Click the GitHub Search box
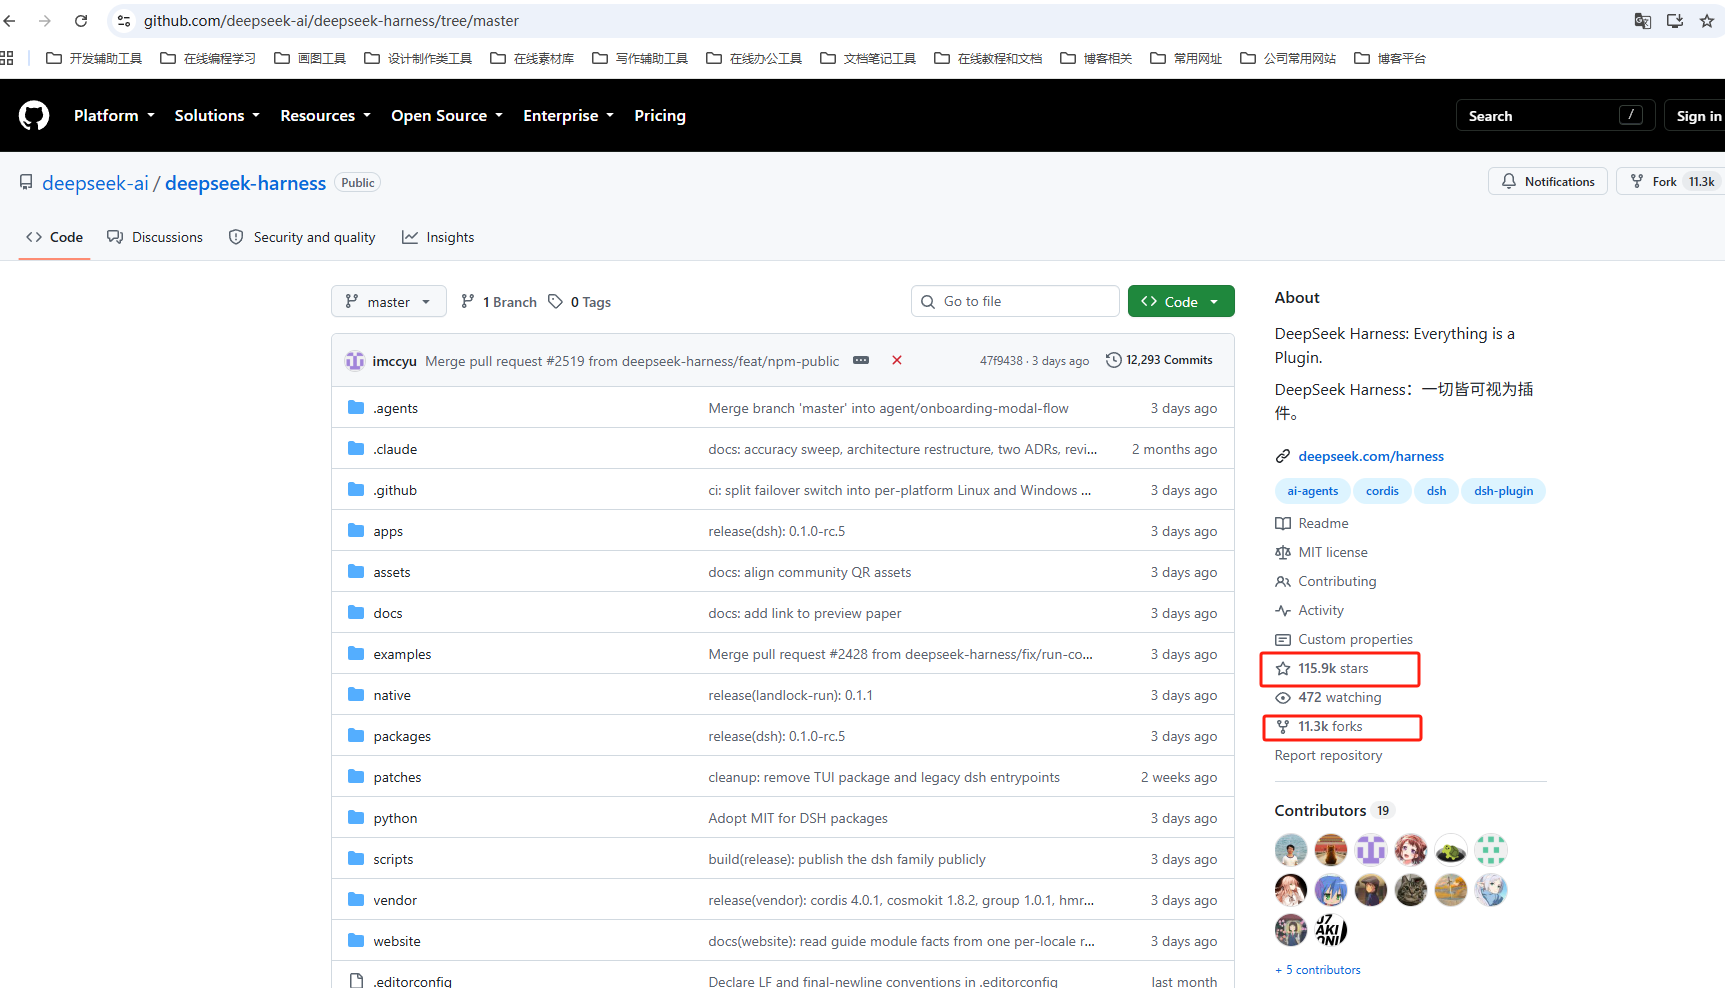Viewport: 1725px width, 988px height. pyautogui.click(x=1555, y=116)
